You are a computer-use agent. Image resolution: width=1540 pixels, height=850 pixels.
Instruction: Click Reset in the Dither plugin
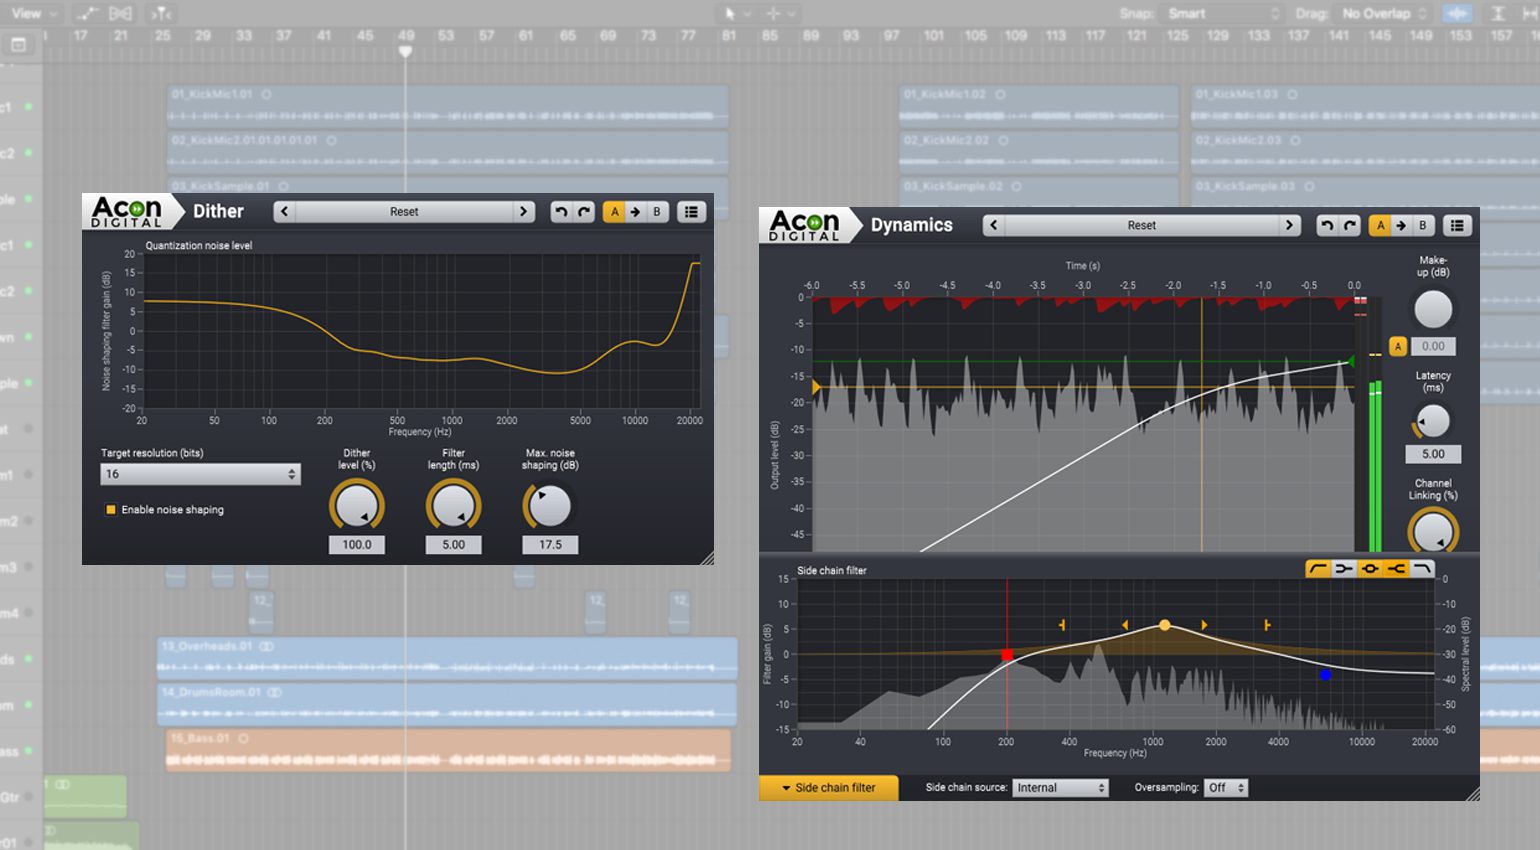tap(403, 211)
